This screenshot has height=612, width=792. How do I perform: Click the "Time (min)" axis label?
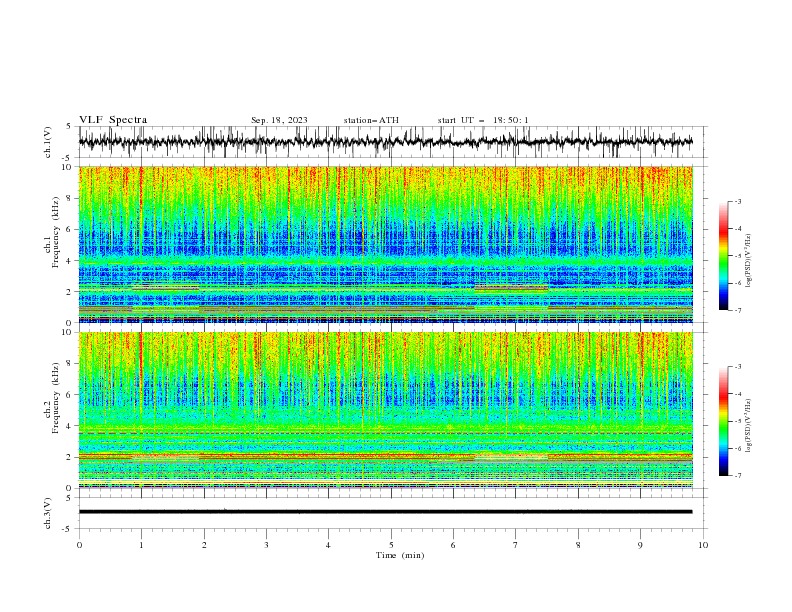coord(400,555)
